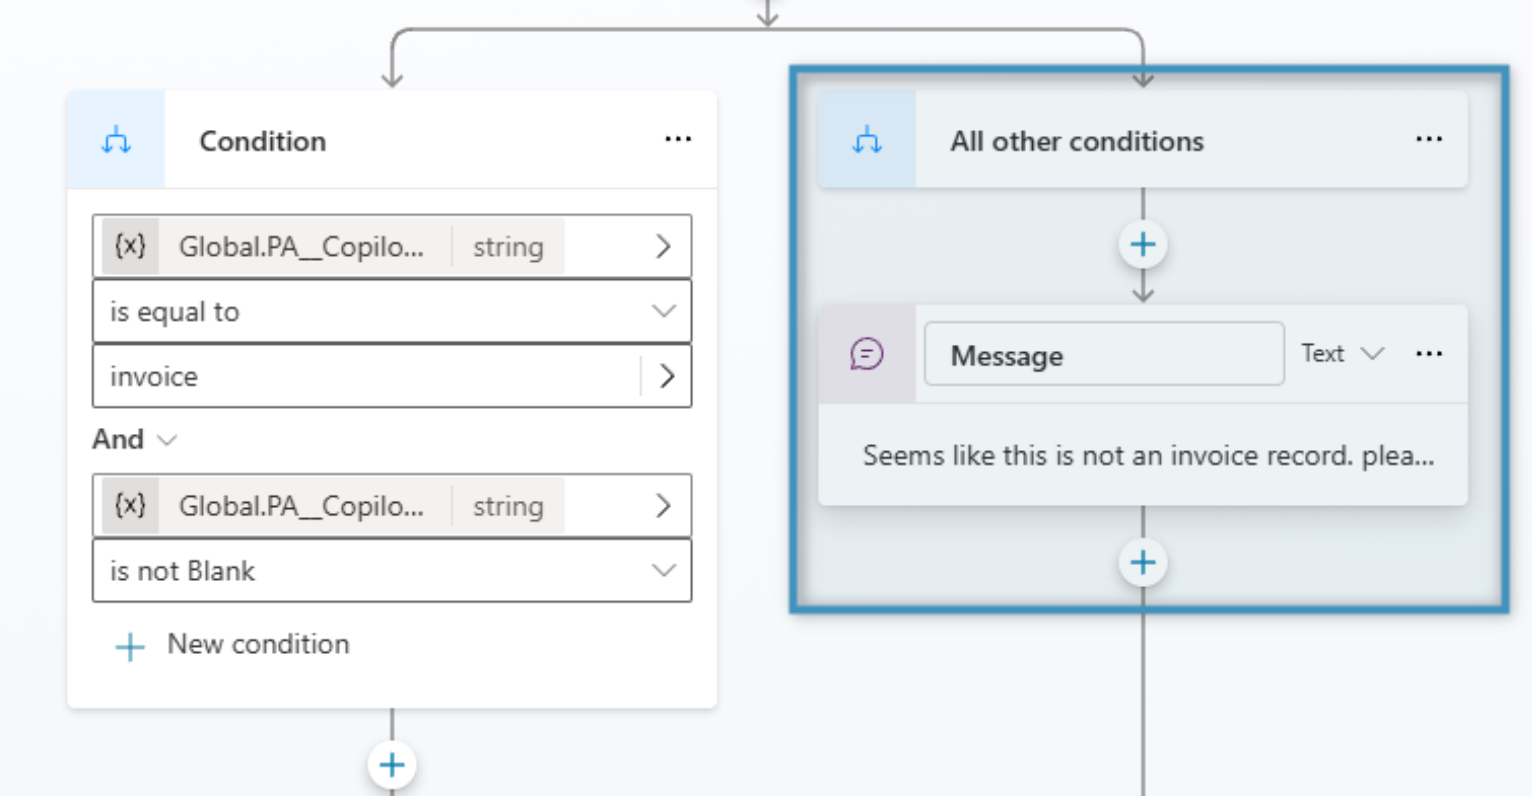Click New condition link
The image size is (1532, 796).
tap(232, 645)
